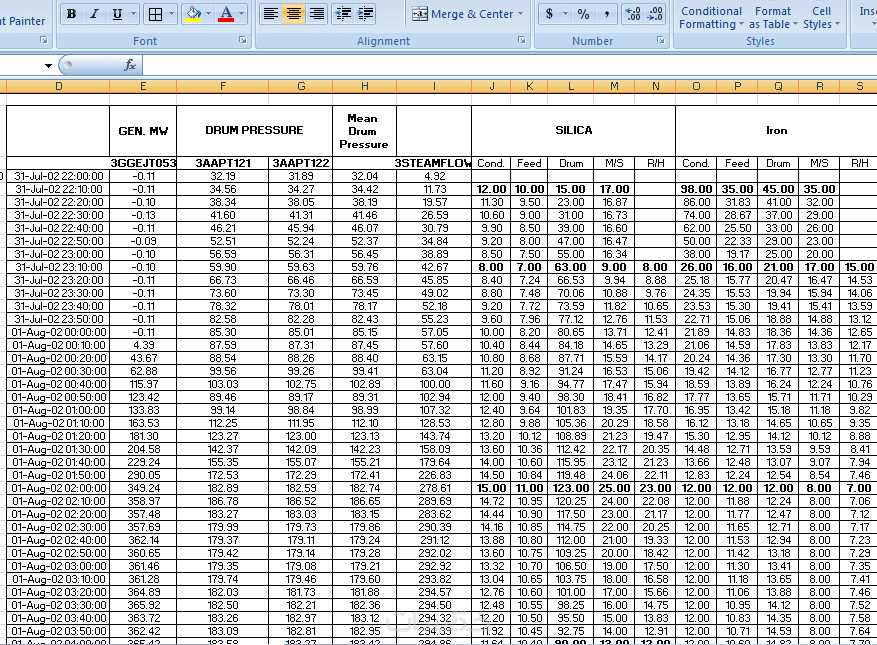Apply red font color
Screen dimensions: 877x645
click(x=226, y=14)
